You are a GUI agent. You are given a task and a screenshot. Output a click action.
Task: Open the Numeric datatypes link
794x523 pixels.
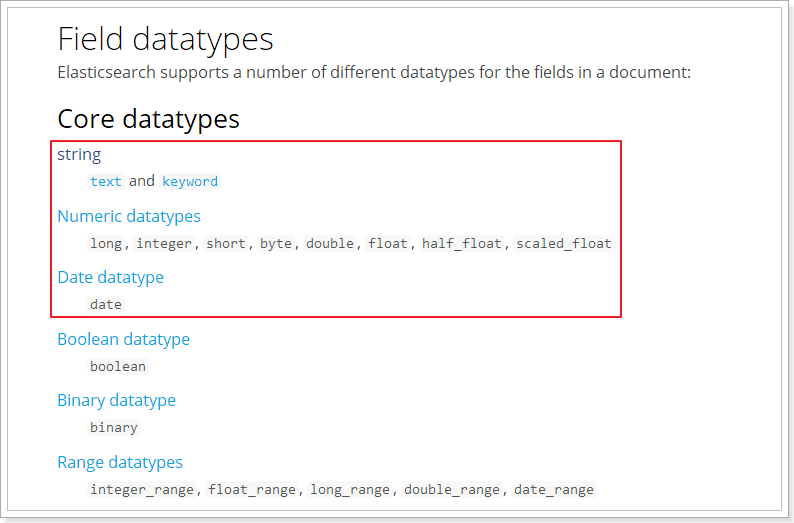point(129,216)
